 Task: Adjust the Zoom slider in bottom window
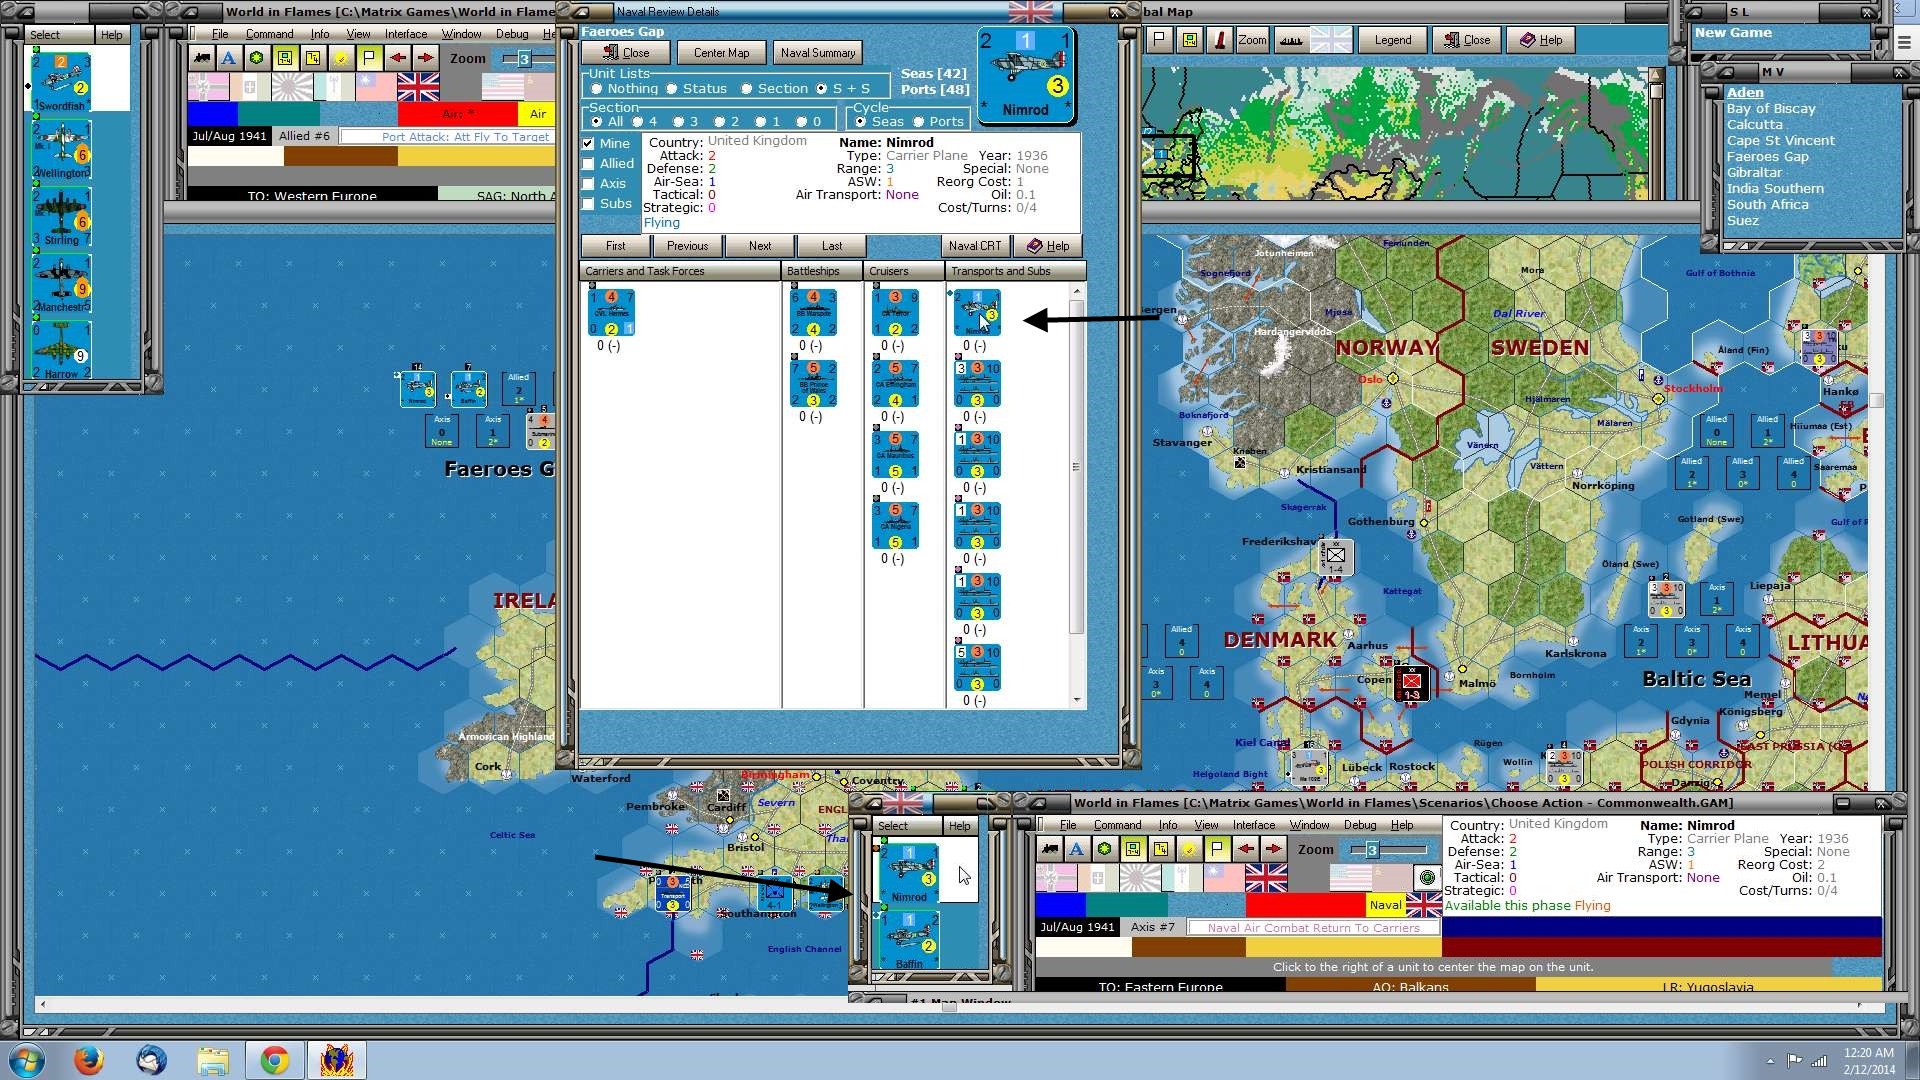coord(1372,850)
